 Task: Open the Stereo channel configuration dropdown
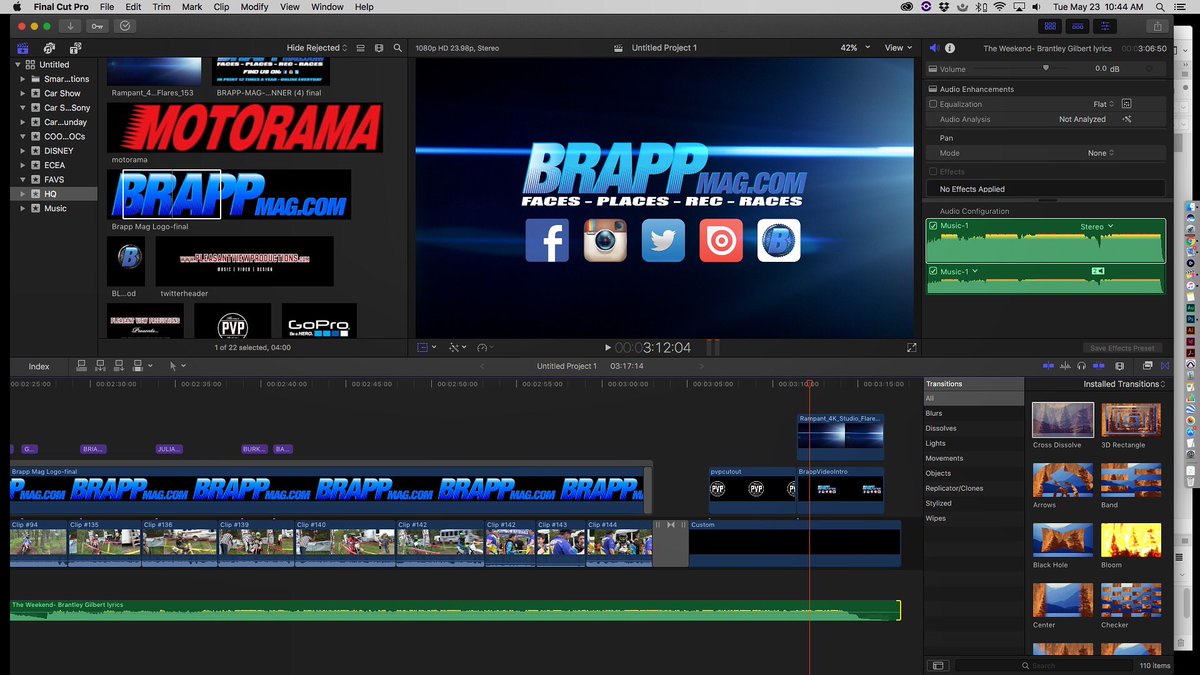pos(1097,227)
